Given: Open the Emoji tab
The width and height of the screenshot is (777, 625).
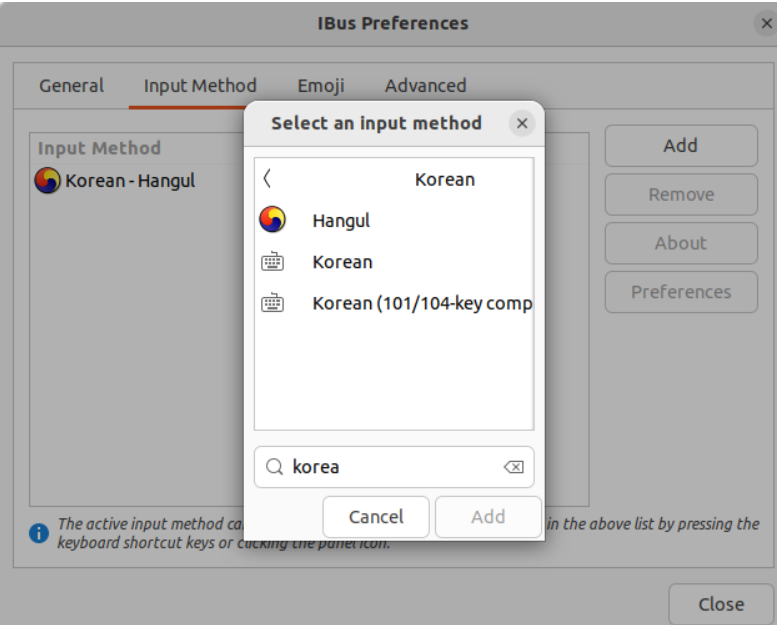Looking at the screenshot, I should 321,86.
